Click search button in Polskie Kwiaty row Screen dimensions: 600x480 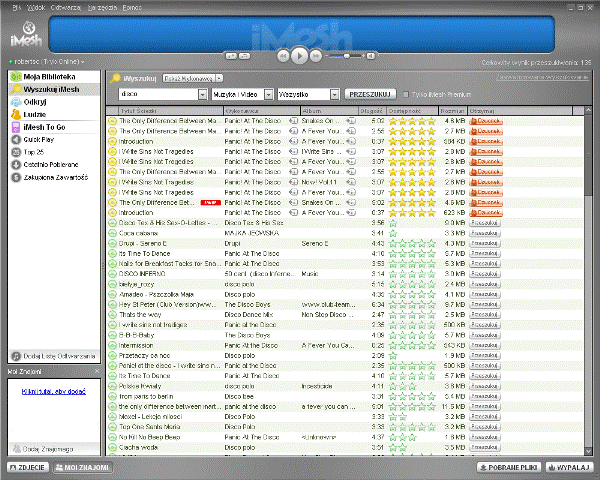pyautogui.click(x=485, y=386)
